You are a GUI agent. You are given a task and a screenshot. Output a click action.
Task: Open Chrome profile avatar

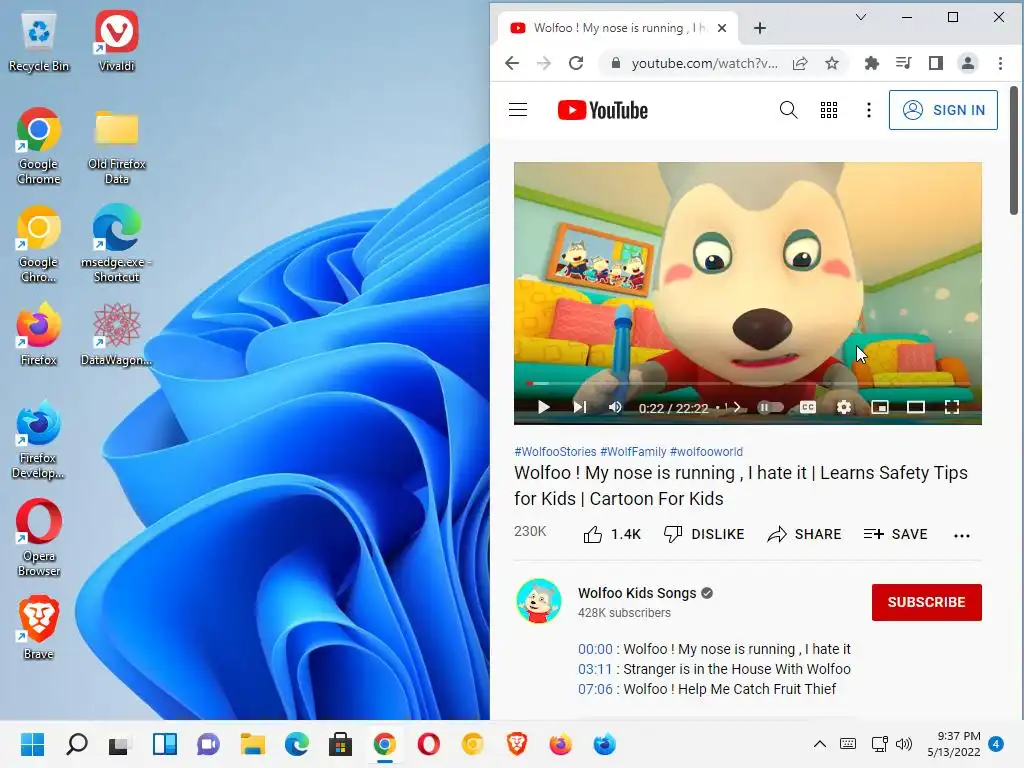(967, 63)
